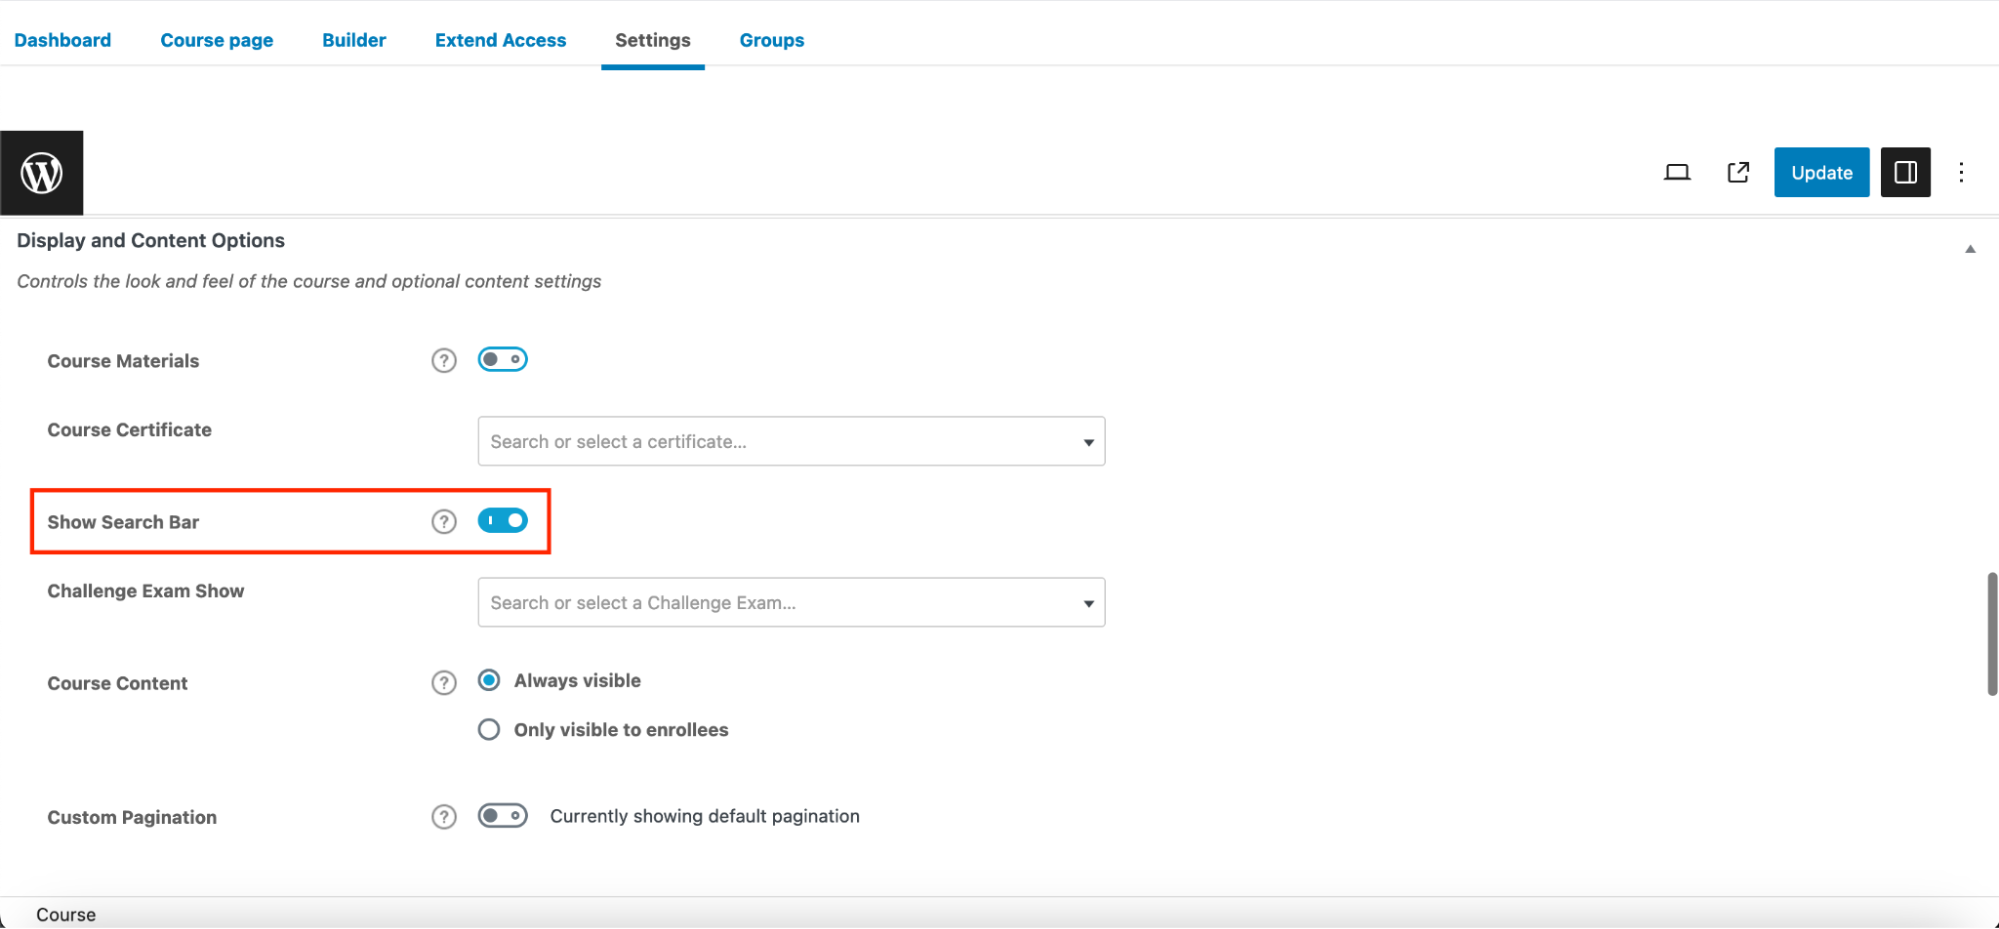Open the Challenge Exam dropdown
The width and height of the screenshot is (1999, 929).
(791, 602)
